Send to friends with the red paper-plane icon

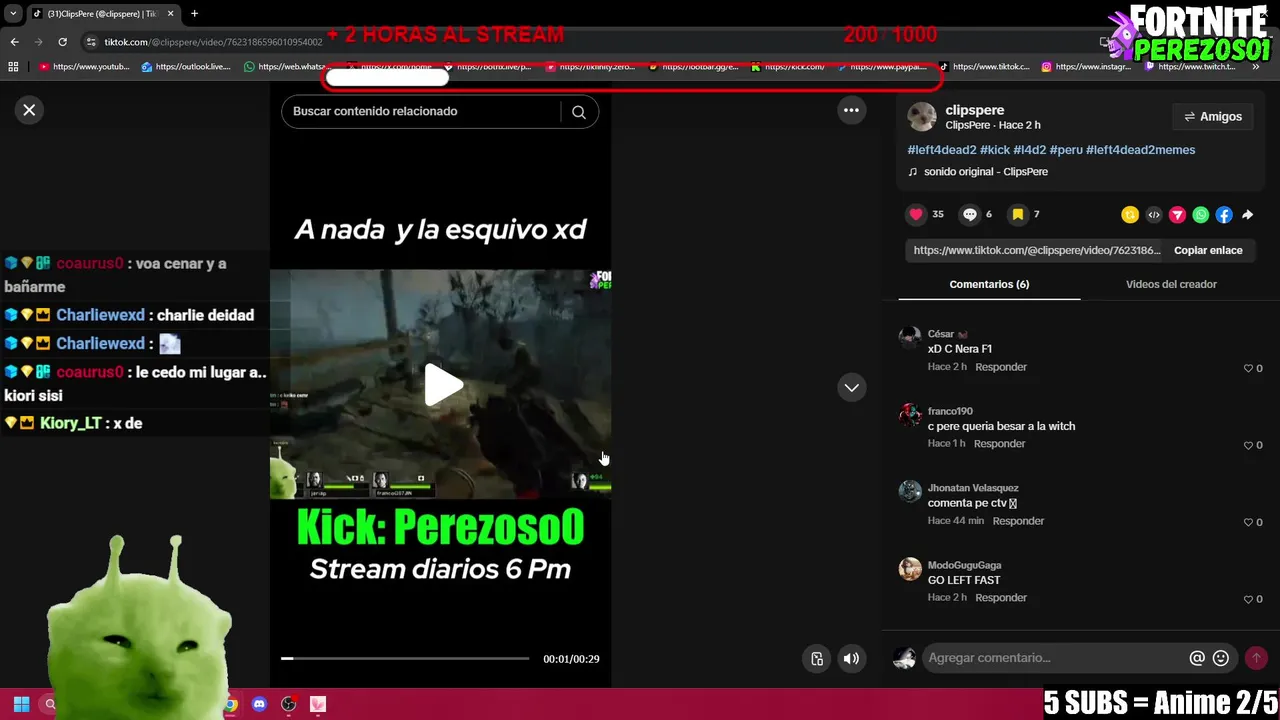(x=1177, y=215)
